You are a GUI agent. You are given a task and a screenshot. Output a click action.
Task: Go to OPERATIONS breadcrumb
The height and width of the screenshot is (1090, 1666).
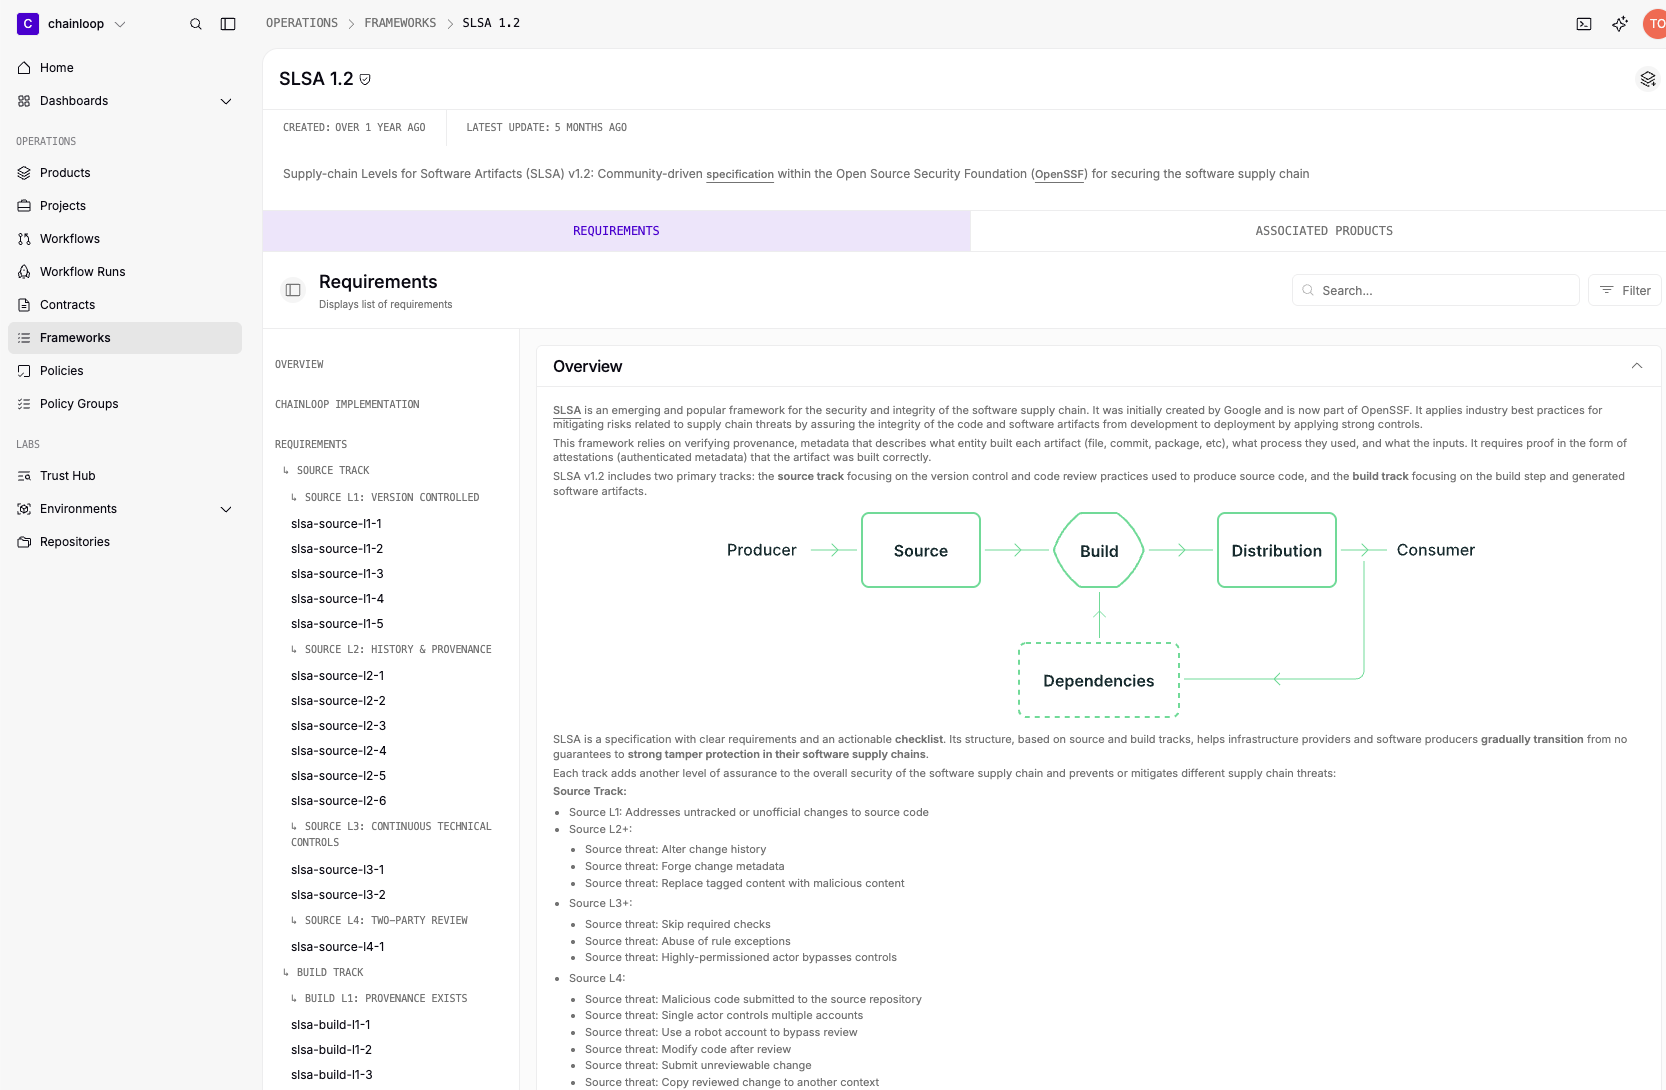[x=302, y=23]
